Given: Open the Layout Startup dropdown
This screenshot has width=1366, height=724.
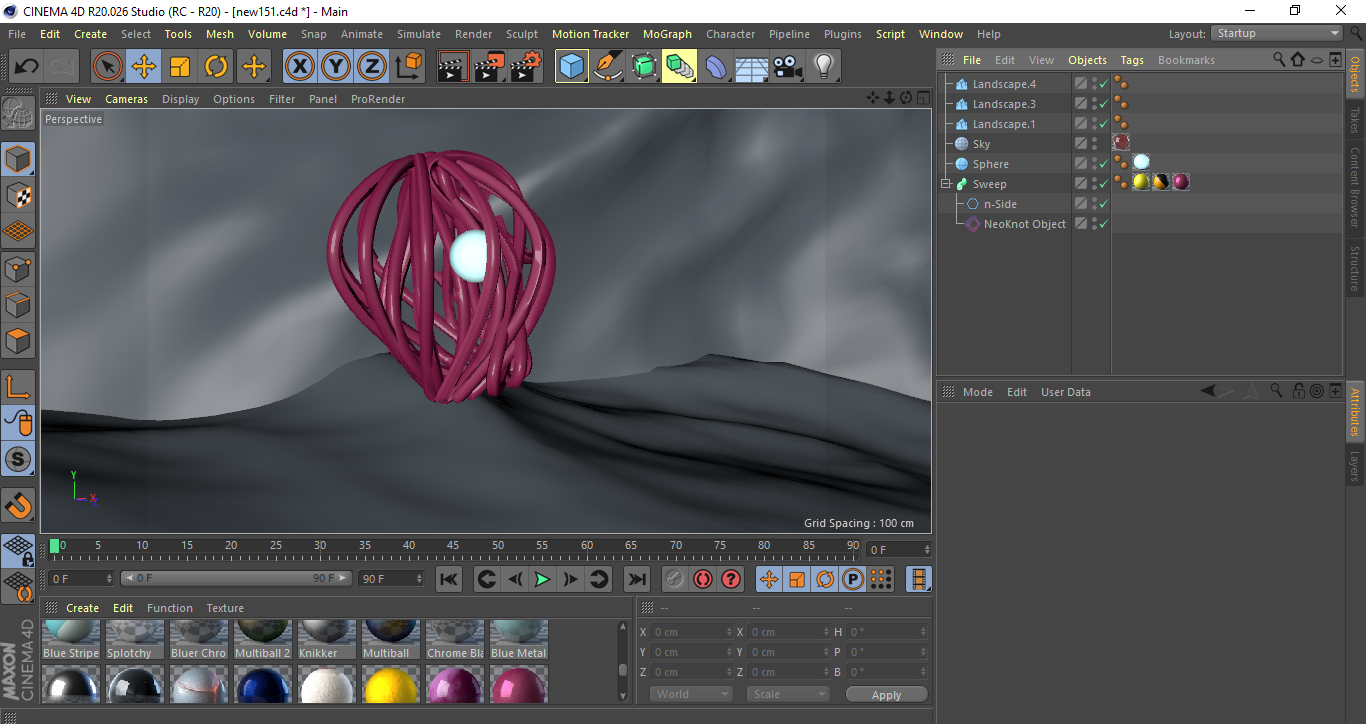Looking at the screenshot, I should pos(1277,33).
